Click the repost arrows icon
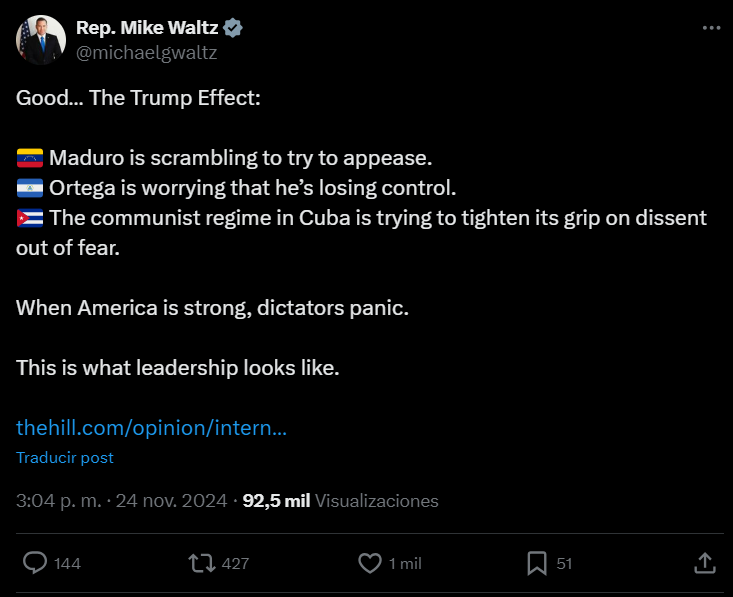Viewport: 733px width, 597px height. point(202,563)
